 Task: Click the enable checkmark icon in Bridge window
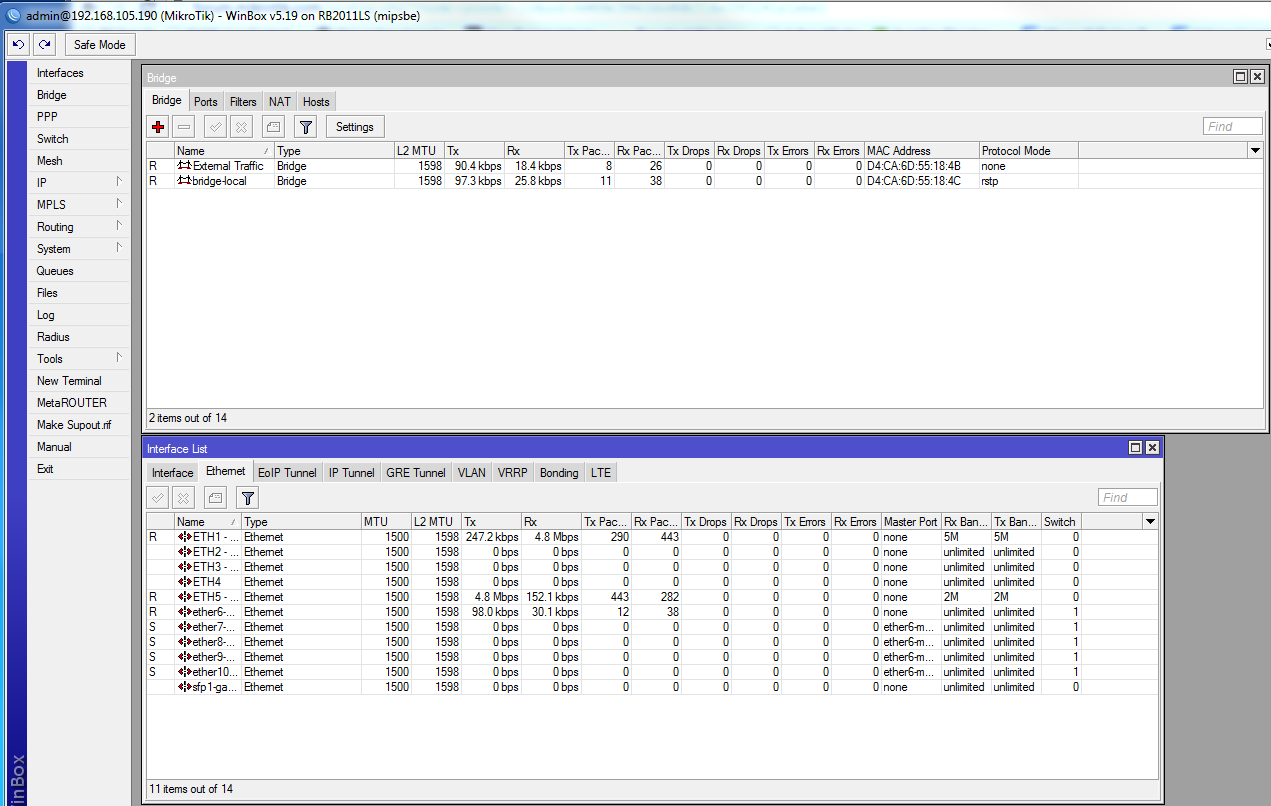coord(215,127)
